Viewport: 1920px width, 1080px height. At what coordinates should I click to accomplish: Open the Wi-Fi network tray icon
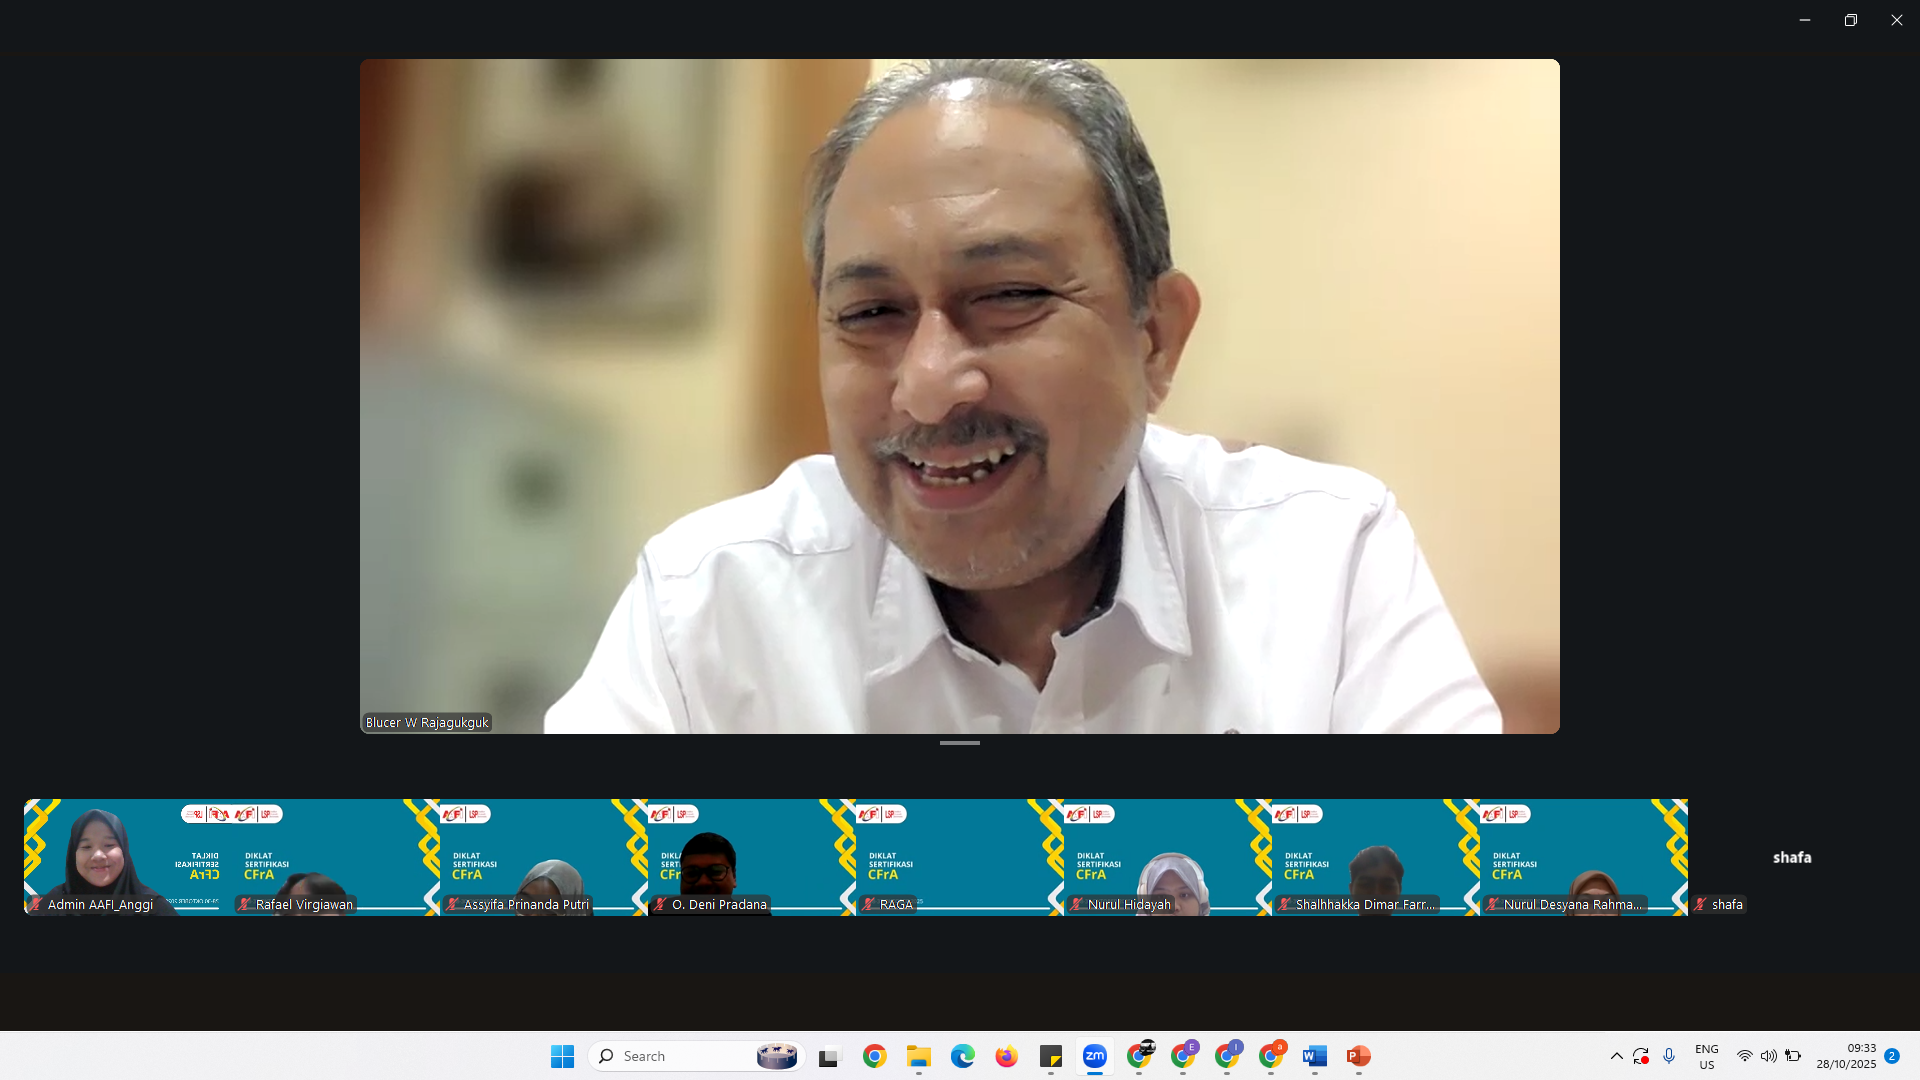coord(1745,1056)
